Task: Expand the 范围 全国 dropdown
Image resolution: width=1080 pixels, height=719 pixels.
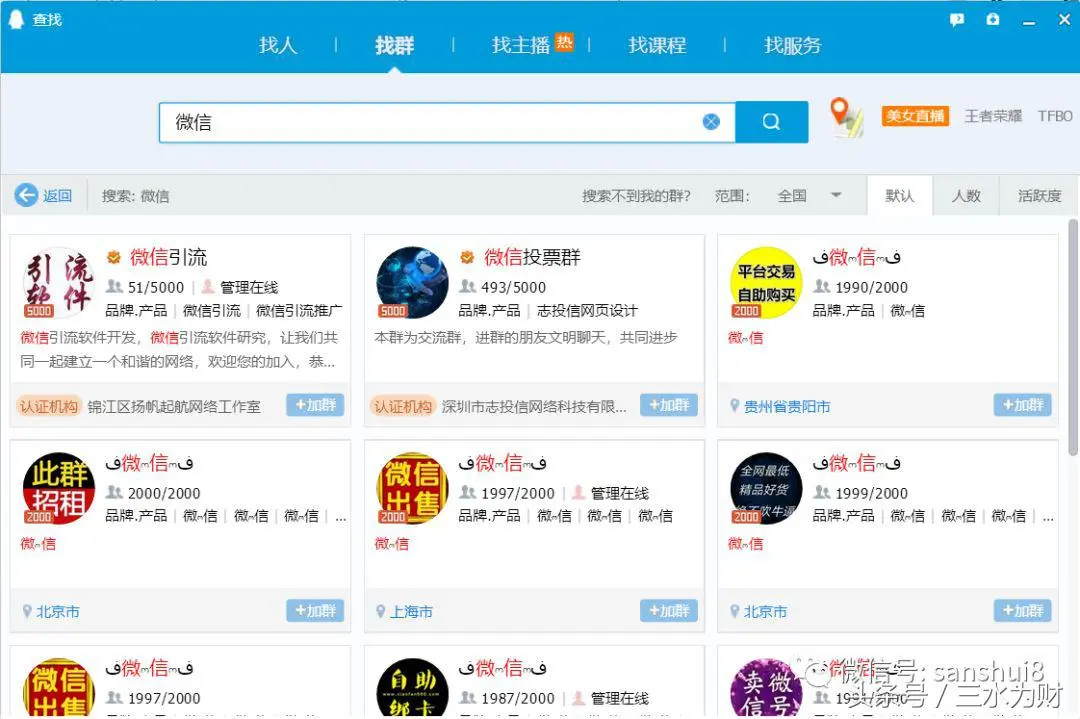Action: click(x=809, y=196)
